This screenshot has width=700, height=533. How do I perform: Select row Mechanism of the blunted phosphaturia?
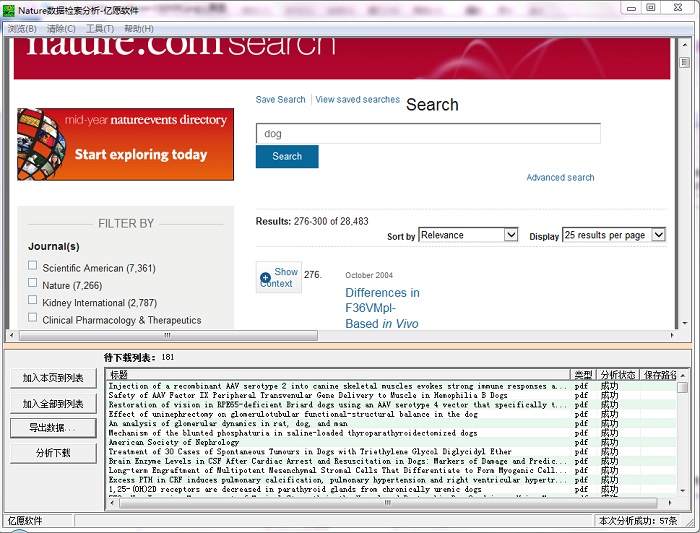click(392, 433)
